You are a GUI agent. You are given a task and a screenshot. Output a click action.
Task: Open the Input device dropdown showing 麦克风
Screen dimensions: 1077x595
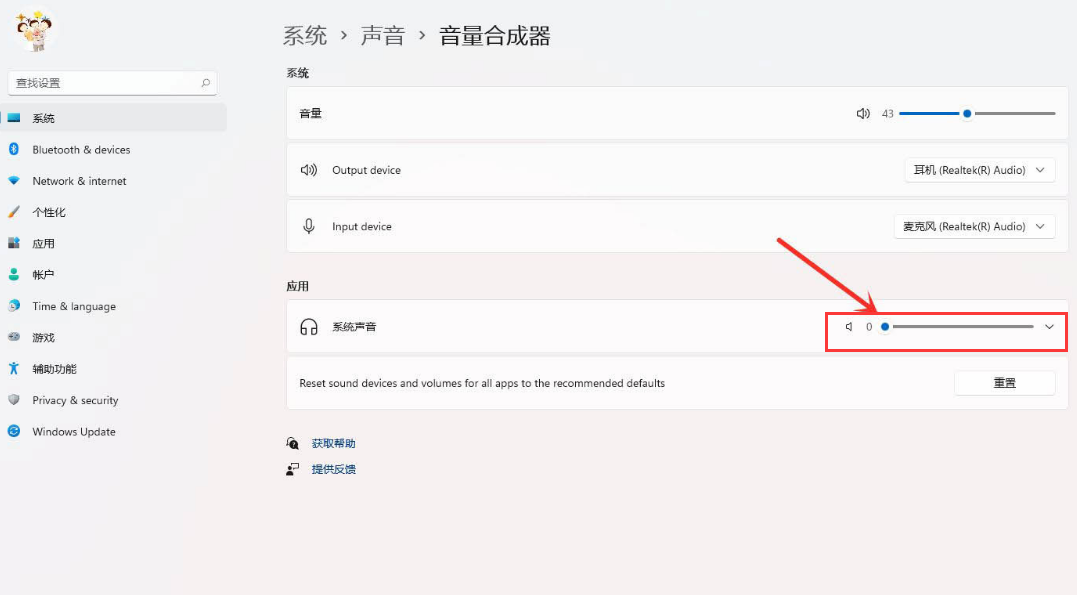coord(974,225)
